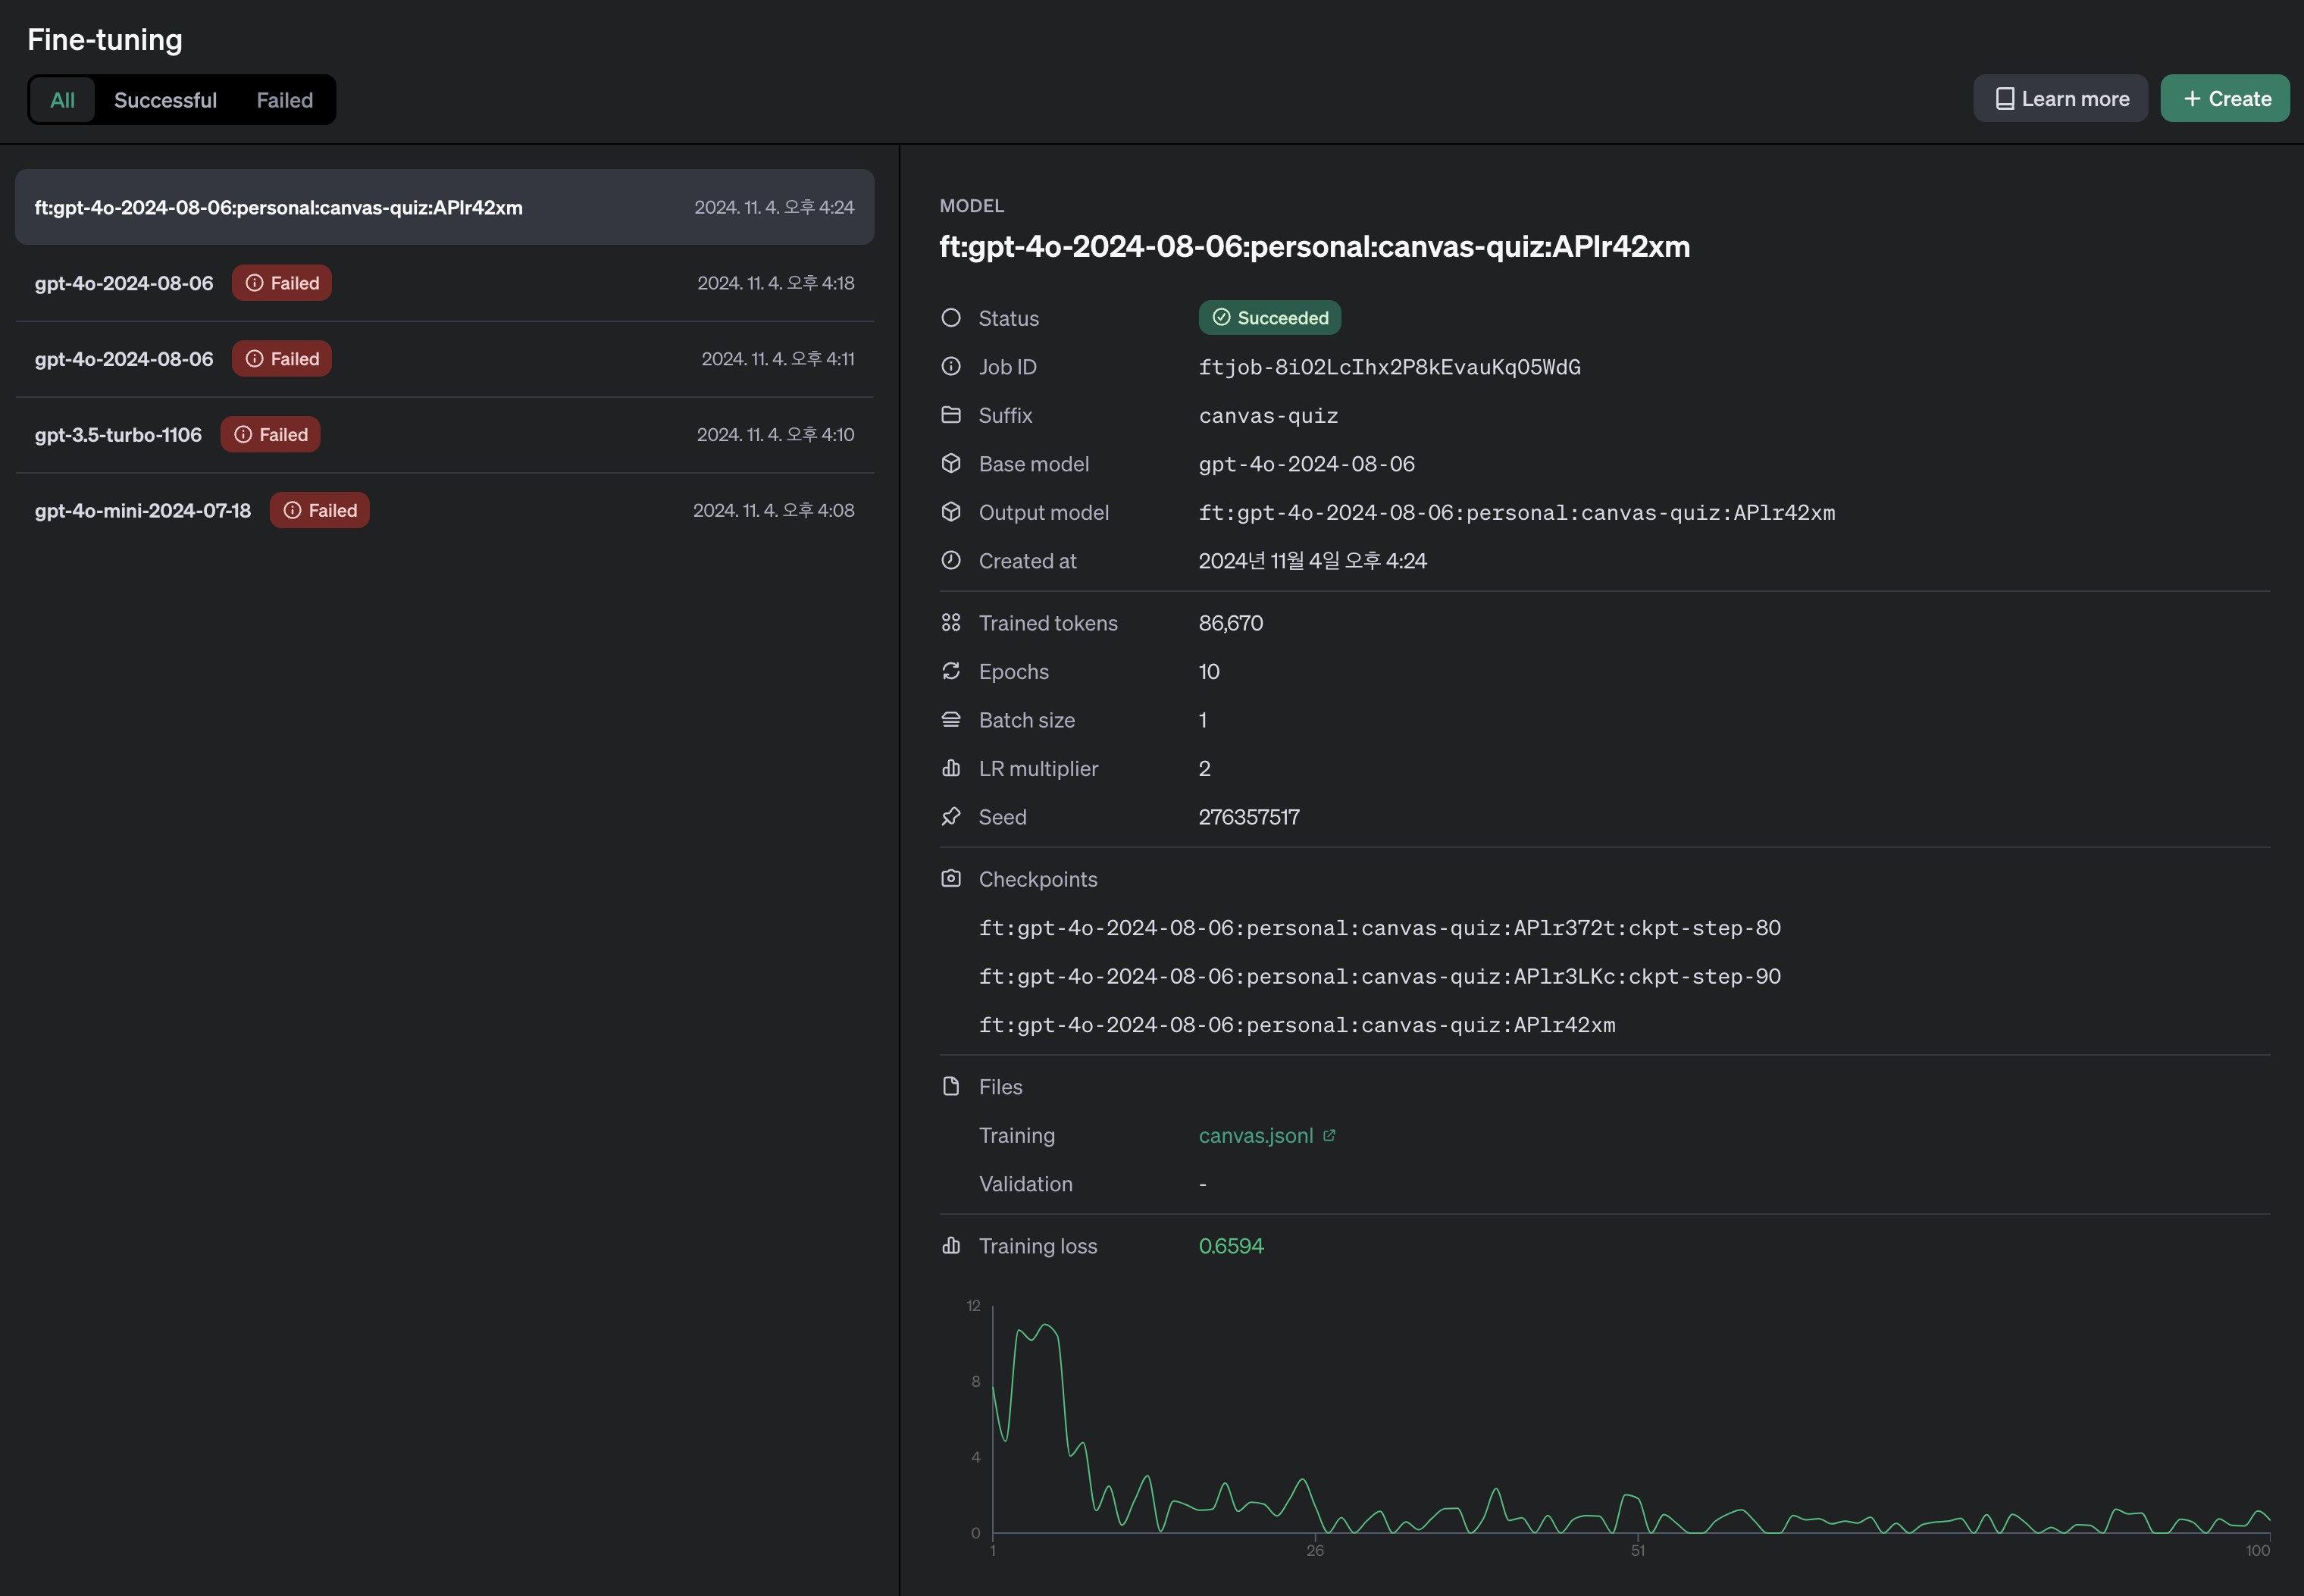Screen dimensions: 2304x1596
Task: Select the gpt-4o-2024-08-06 job from 4:11
Action: point(444,359)
